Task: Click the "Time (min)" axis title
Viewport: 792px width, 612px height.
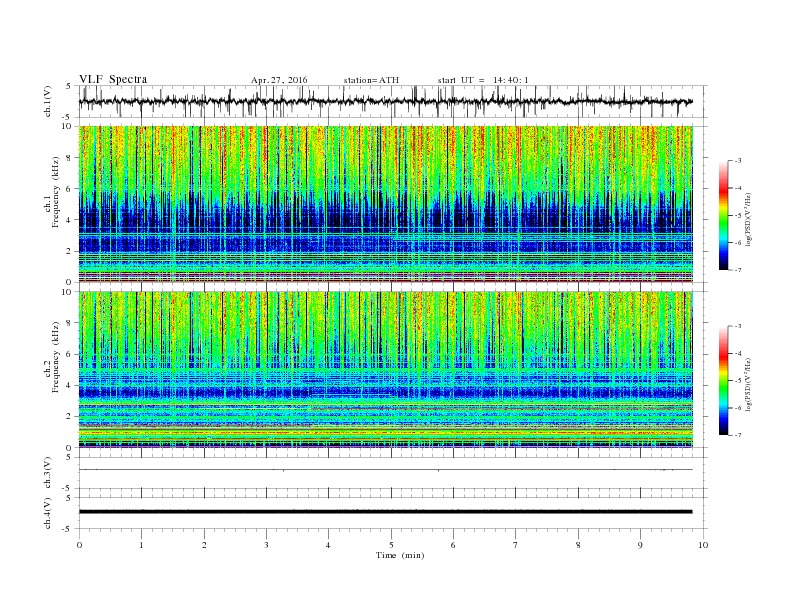Action: 400,555
